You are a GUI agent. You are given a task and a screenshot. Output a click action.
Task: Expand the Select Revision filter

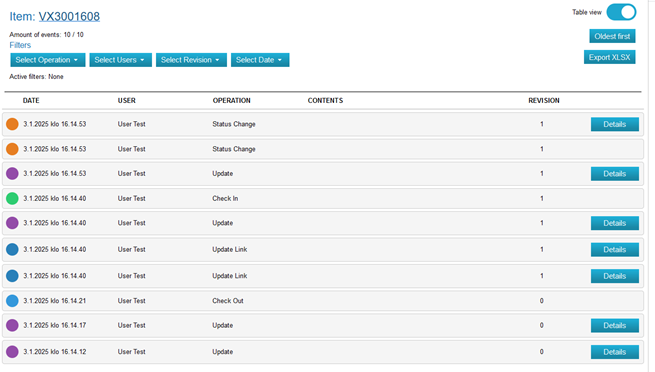tap(191, 60)
